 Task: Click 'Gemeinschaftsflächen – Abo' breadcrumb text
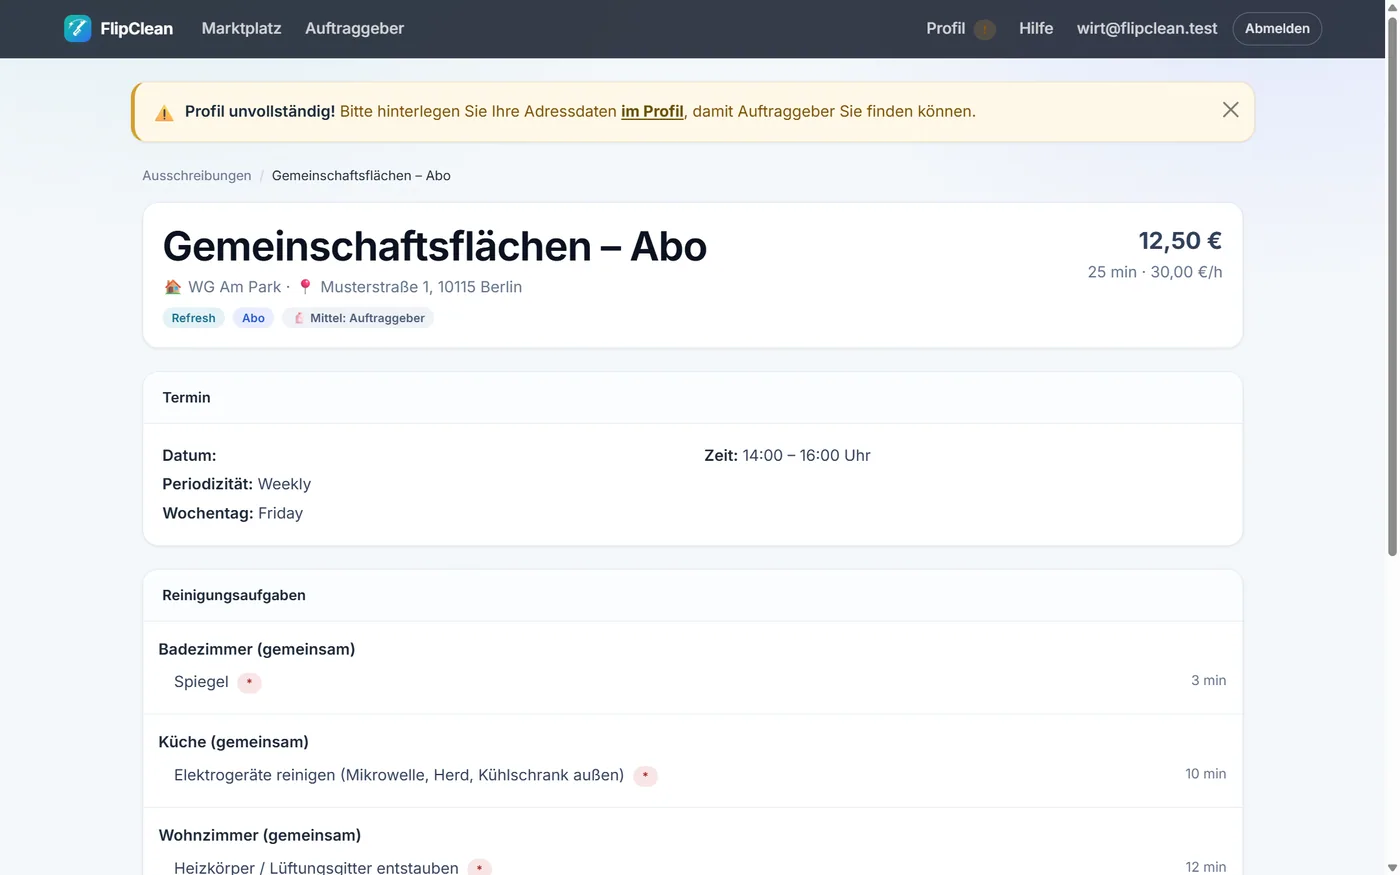361,175
